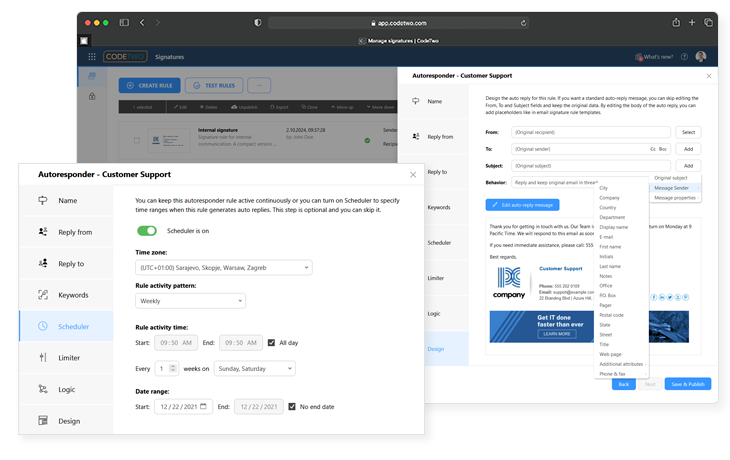This screenshot has height=460, width=730.
Task: Open the weekdays dropdown showing Sunday, Saturday
Action: tap(254, 368)
